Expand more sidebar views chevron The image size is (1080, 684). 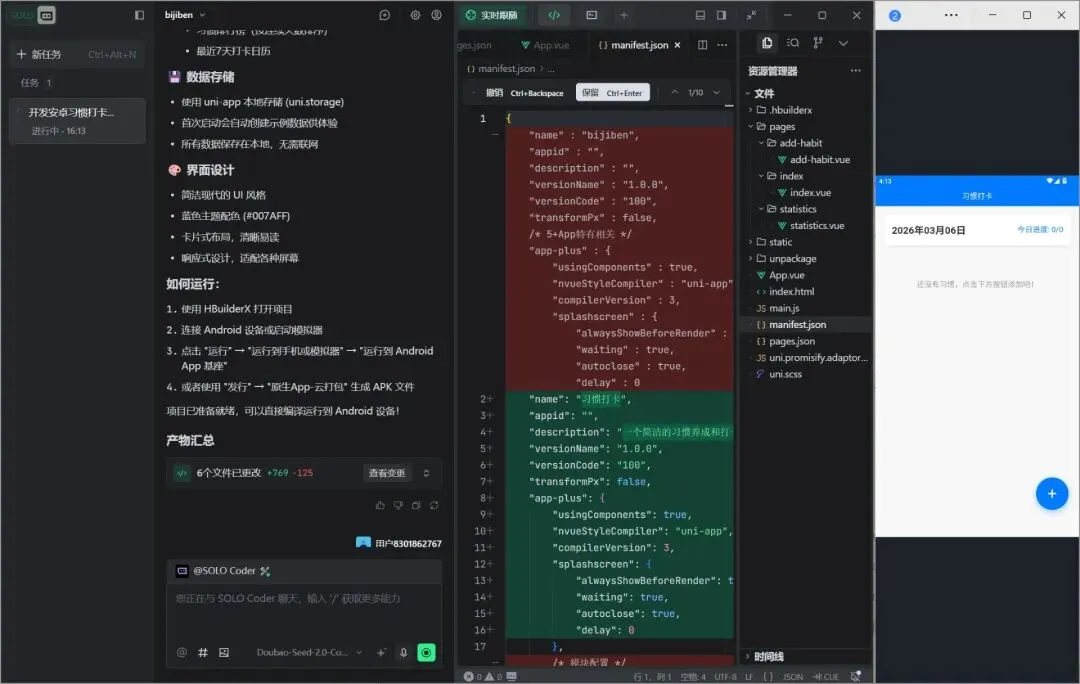[843, 43]
